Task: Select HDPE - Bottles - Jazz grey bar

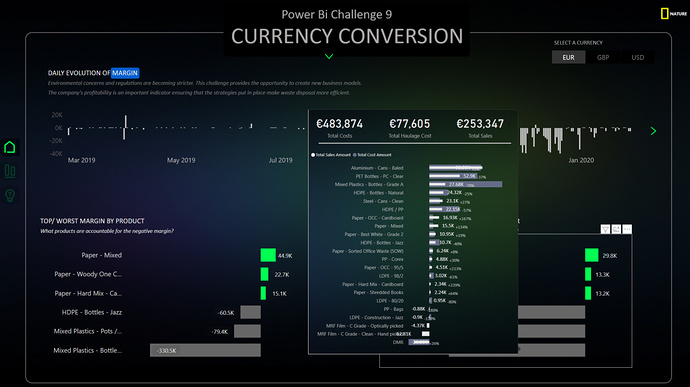Action: point(250,312)
